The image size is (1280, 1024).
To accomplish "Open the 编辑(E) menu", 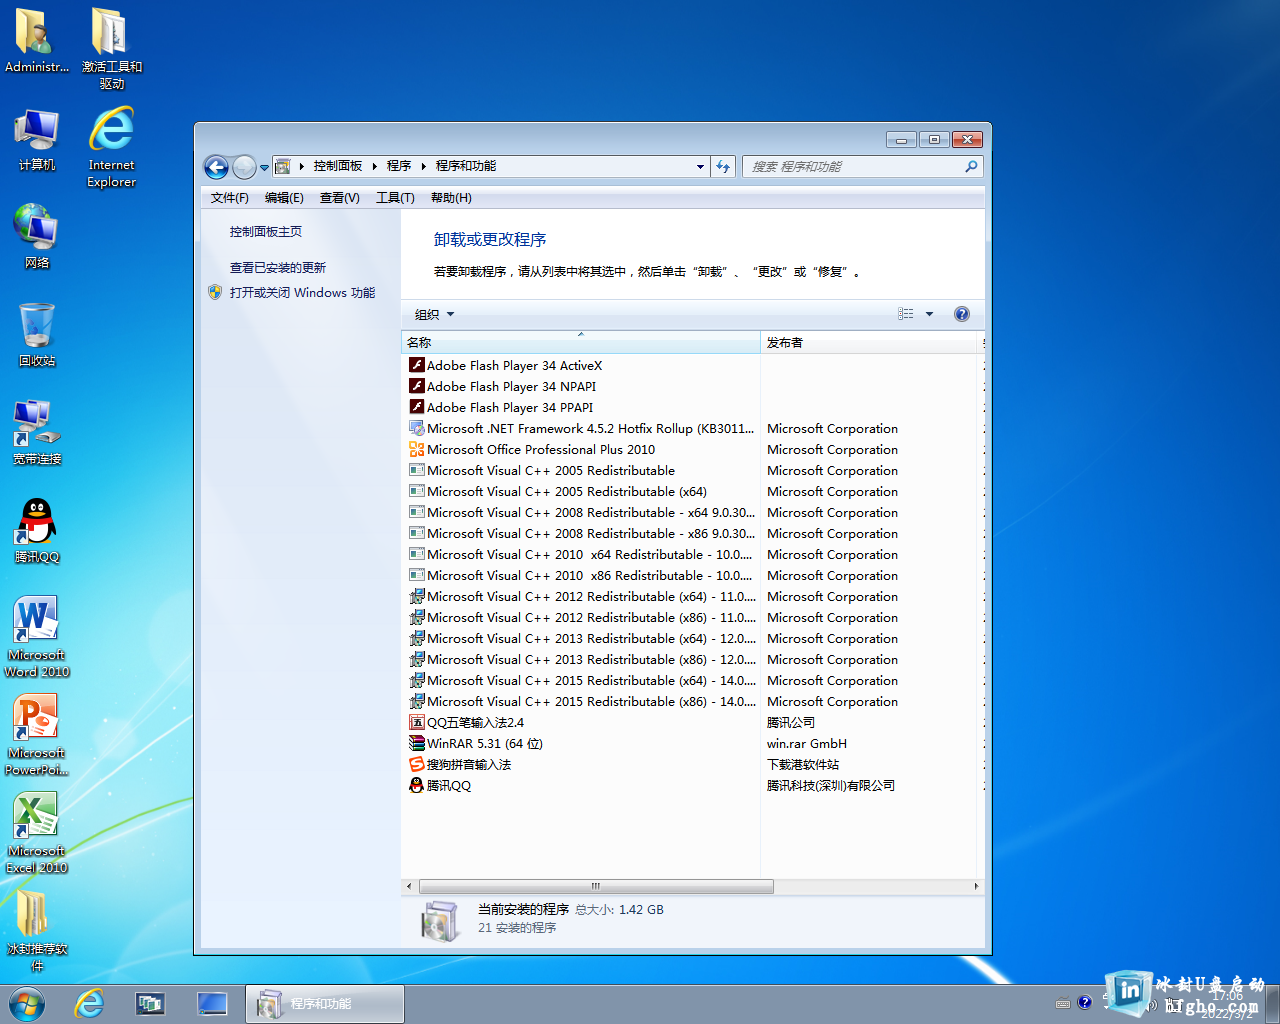I will coord(284,198).
